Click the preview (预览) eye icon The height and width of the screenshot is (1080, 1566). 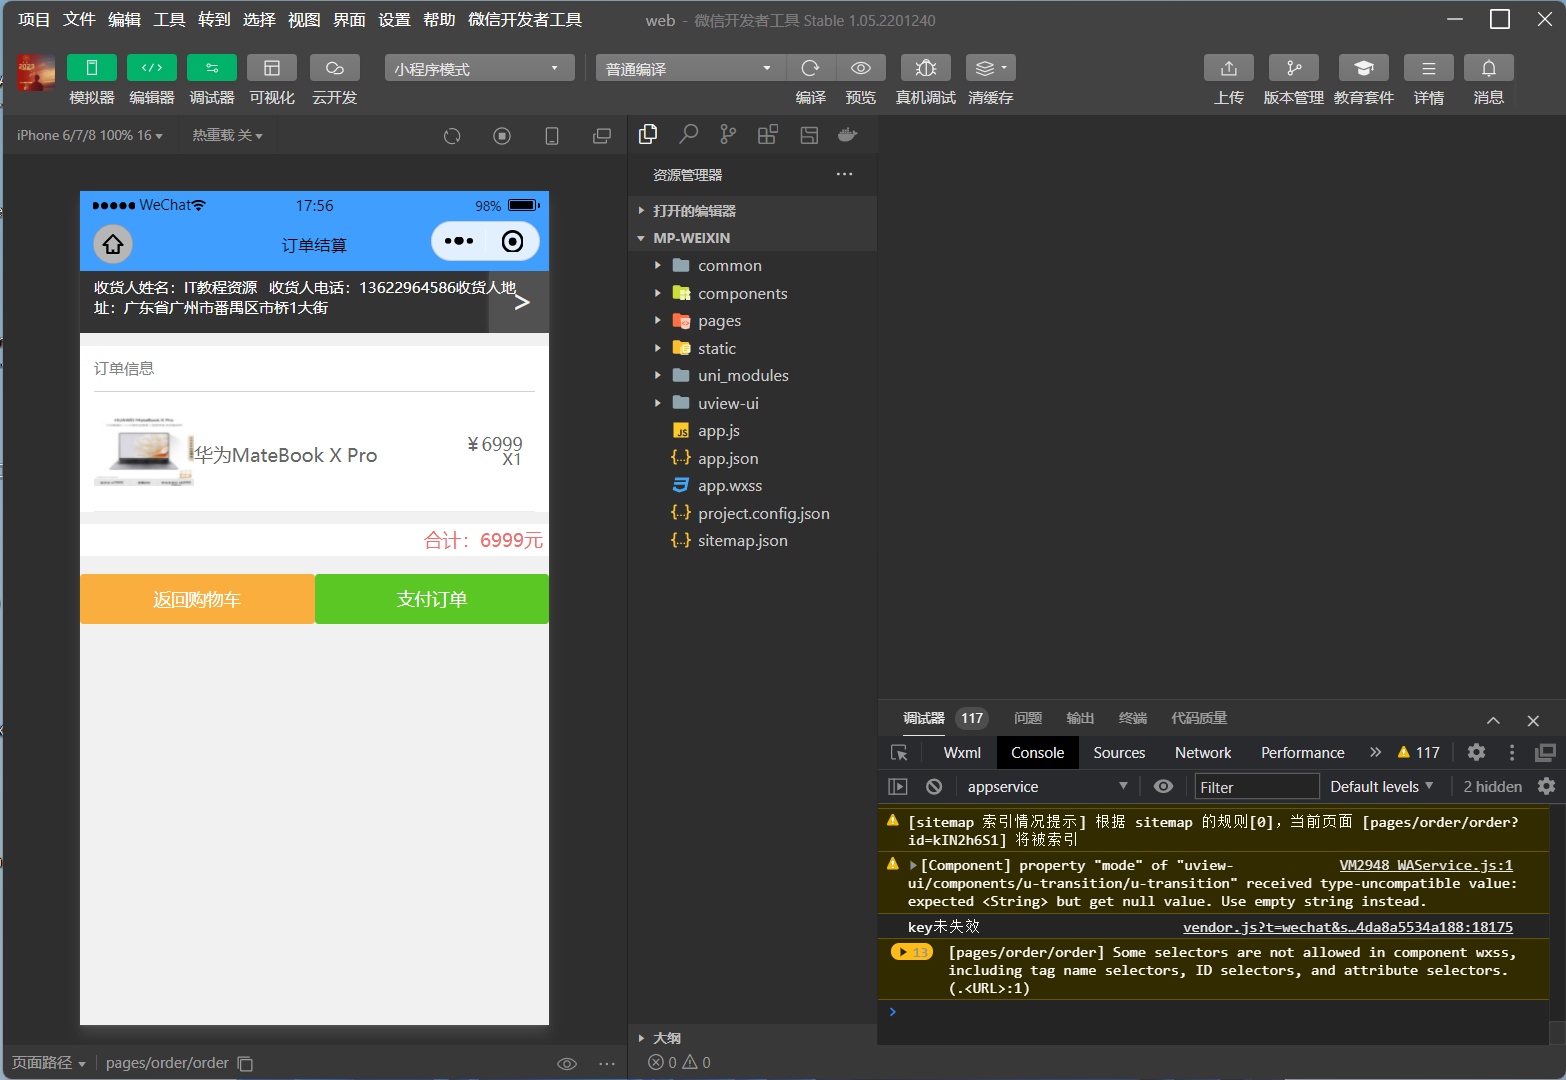click(861, 67)
